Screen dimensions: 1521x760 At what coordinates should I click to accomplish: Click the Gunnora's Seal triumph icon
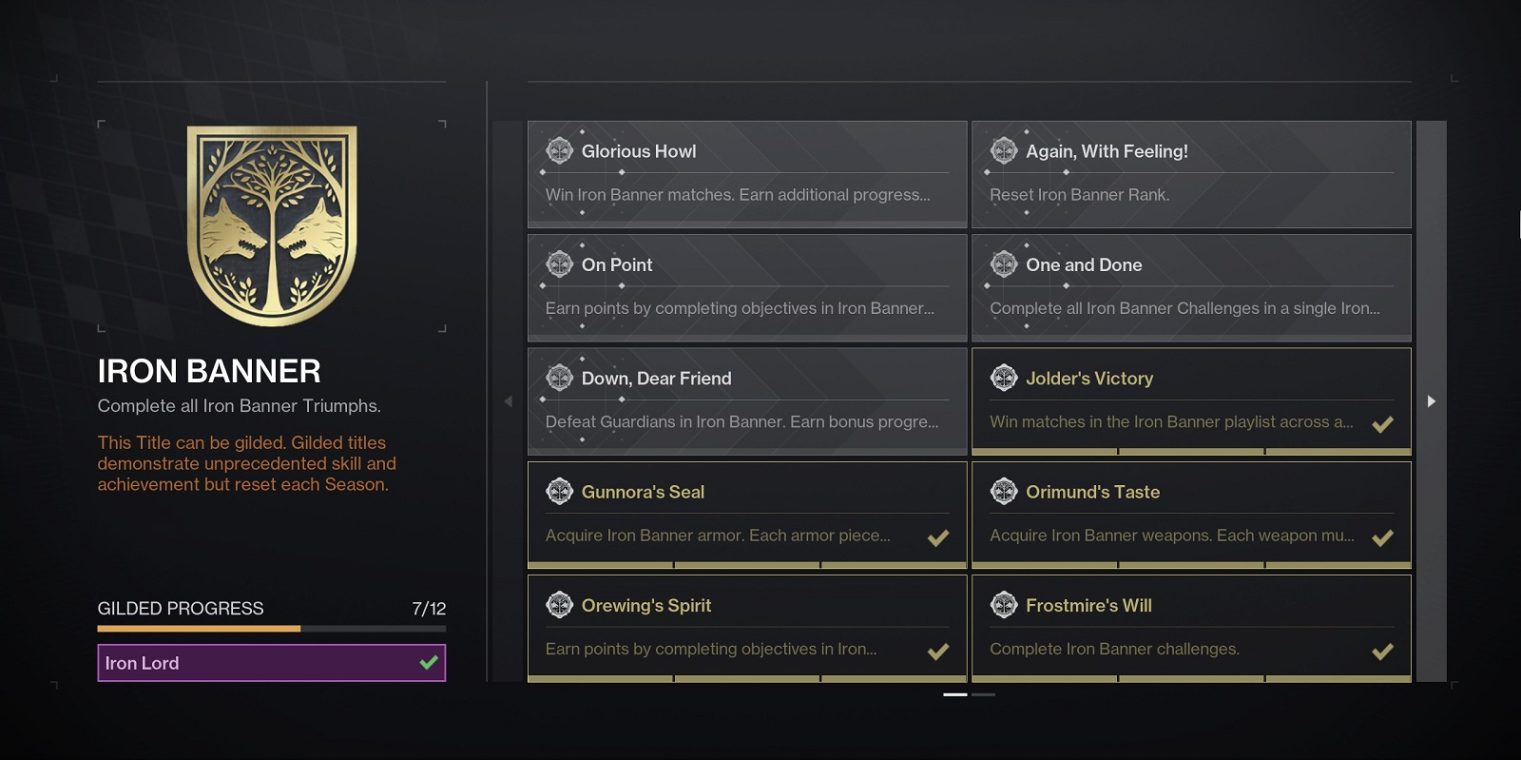click(x=559, y=491)
